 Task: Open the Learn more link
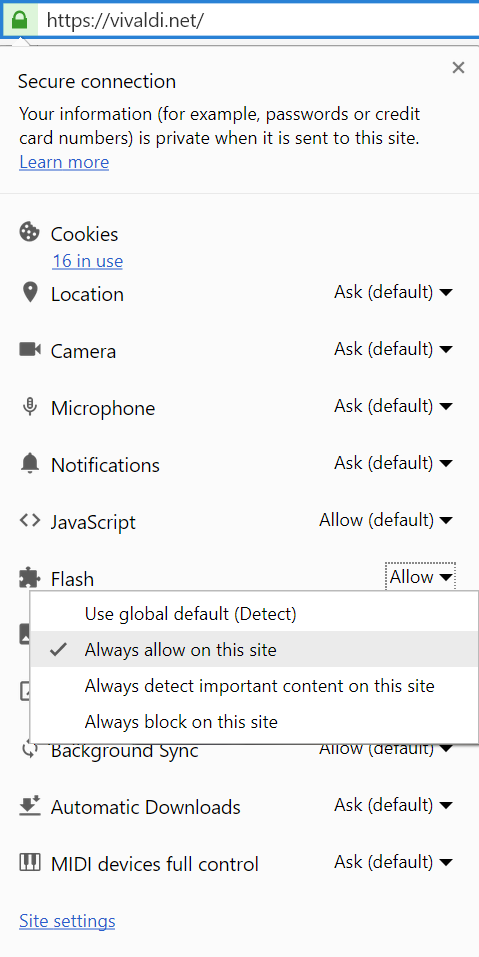pos(64,162)
